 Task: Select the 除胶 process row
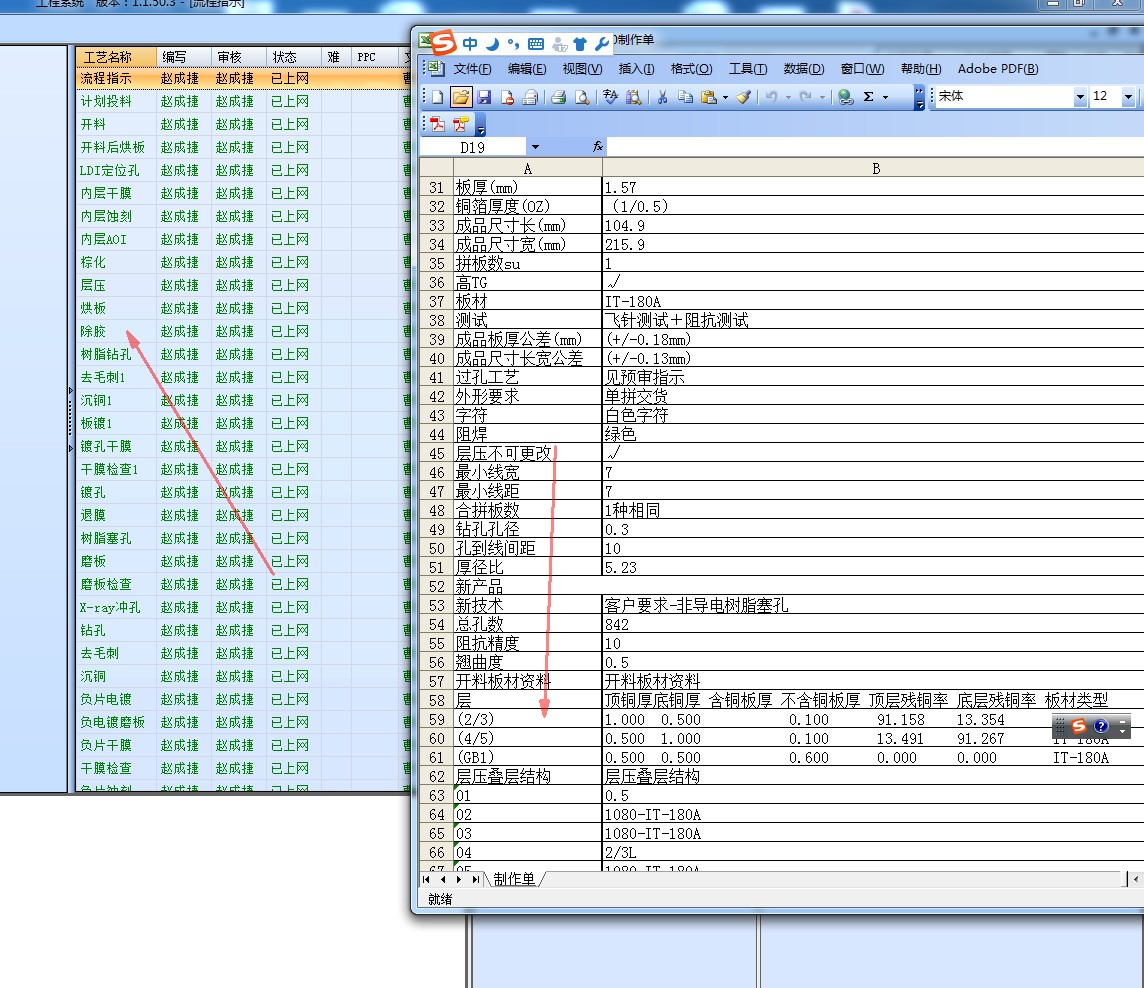click(x=243, y=331)
